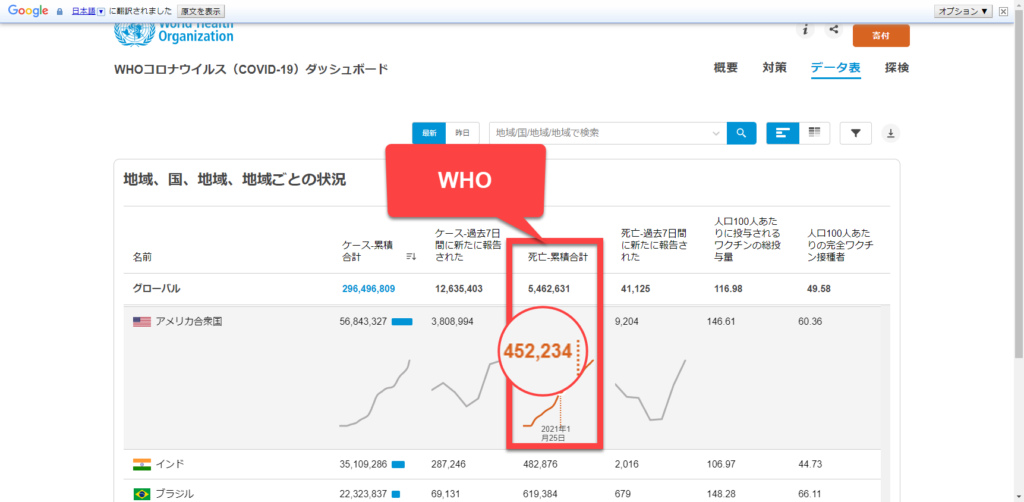Click the orange 寄付 button

(880, 35)
